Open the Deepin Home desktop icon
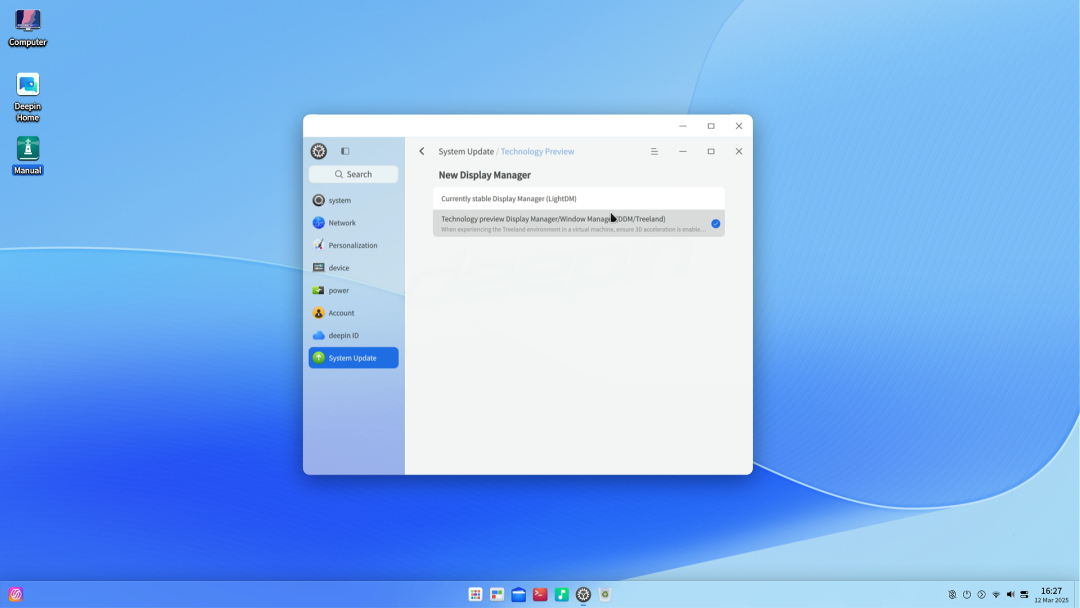 28,96
